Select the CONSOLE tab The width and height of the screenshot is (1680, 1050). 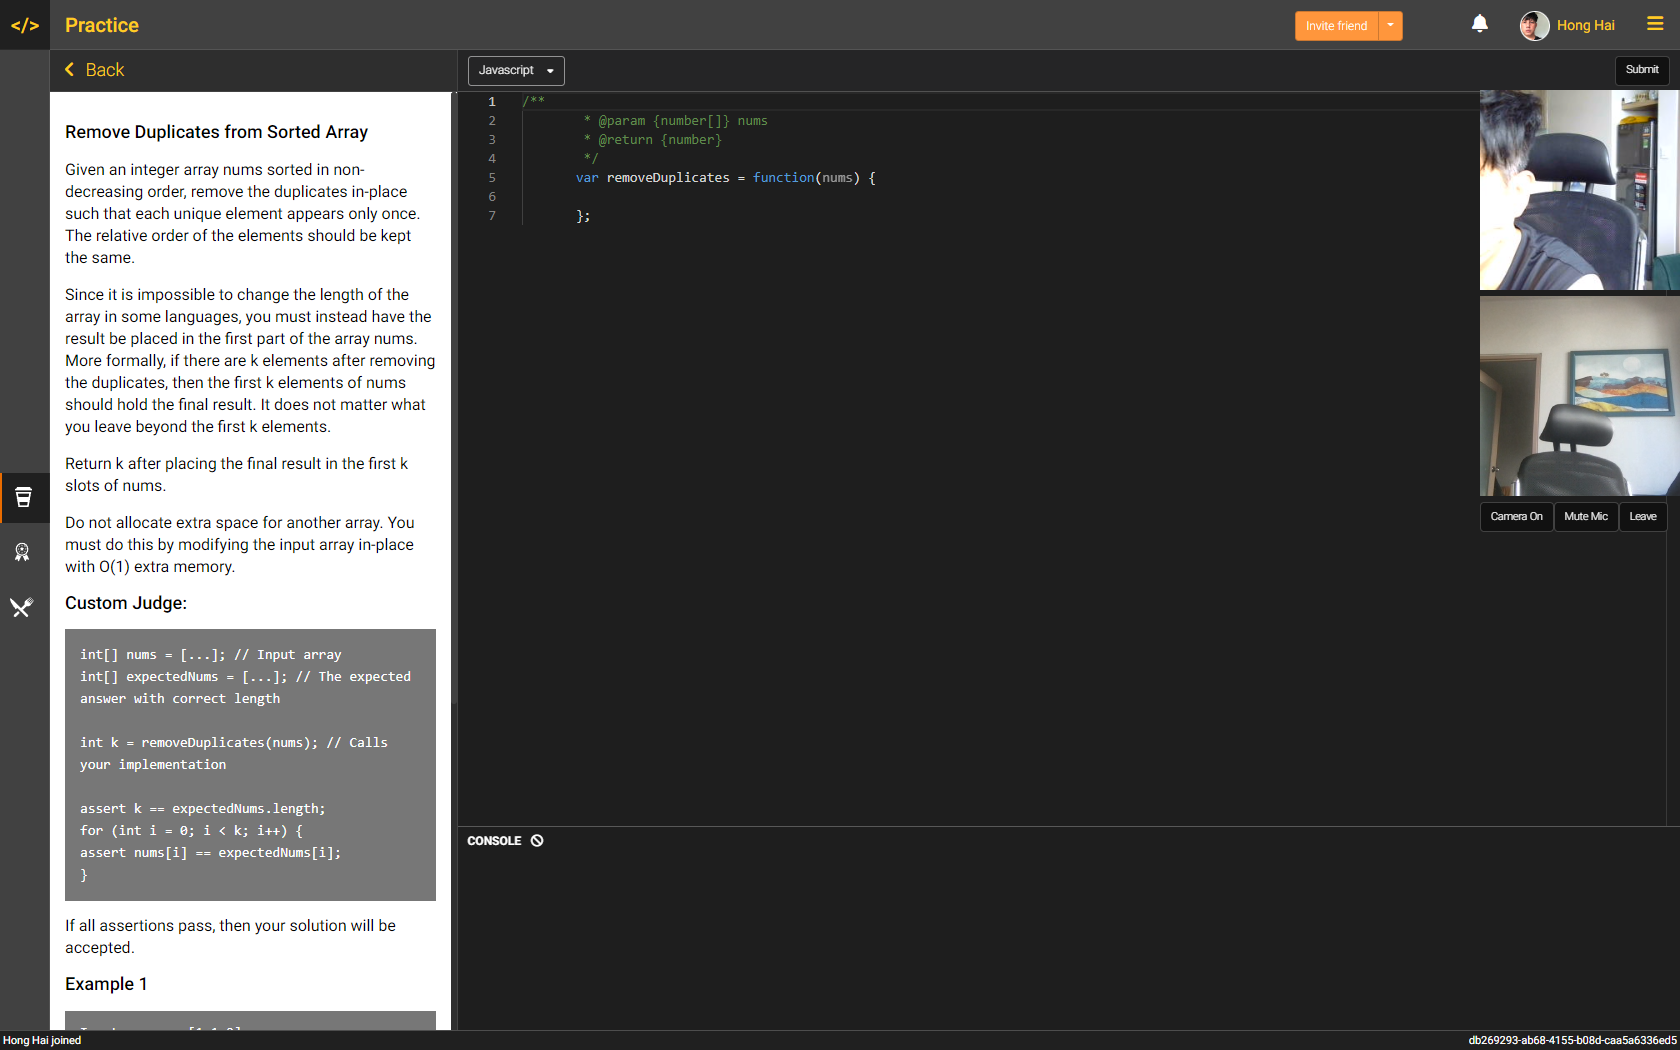(x=494, y=840)
